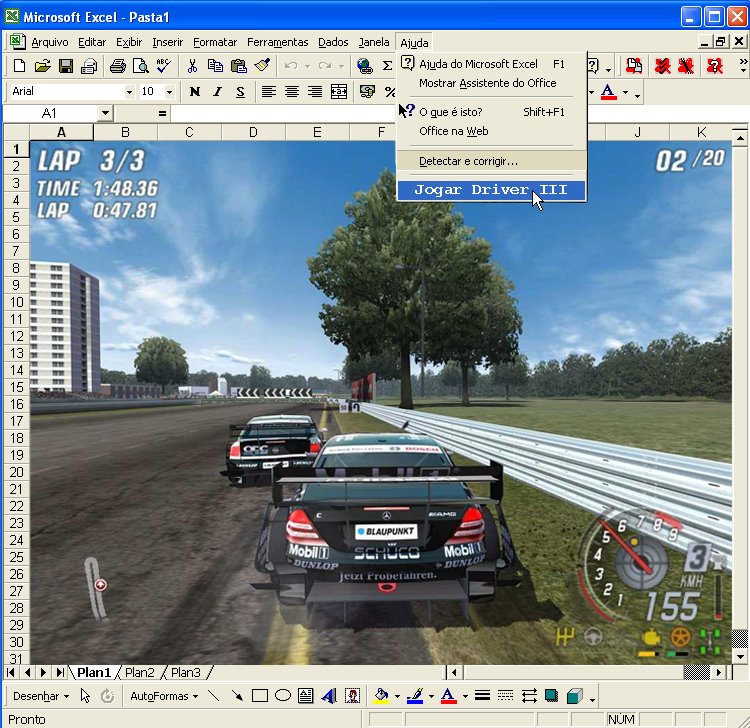750x728 pixels.
Task: Open the Arquivo menu
Action: click(50, 43)
